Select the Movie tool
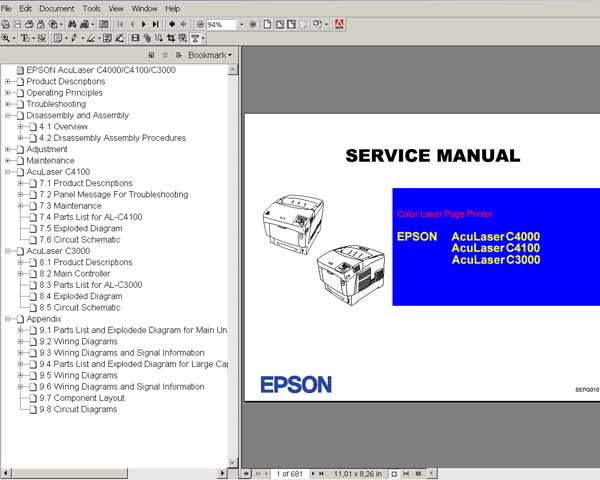 135,38
